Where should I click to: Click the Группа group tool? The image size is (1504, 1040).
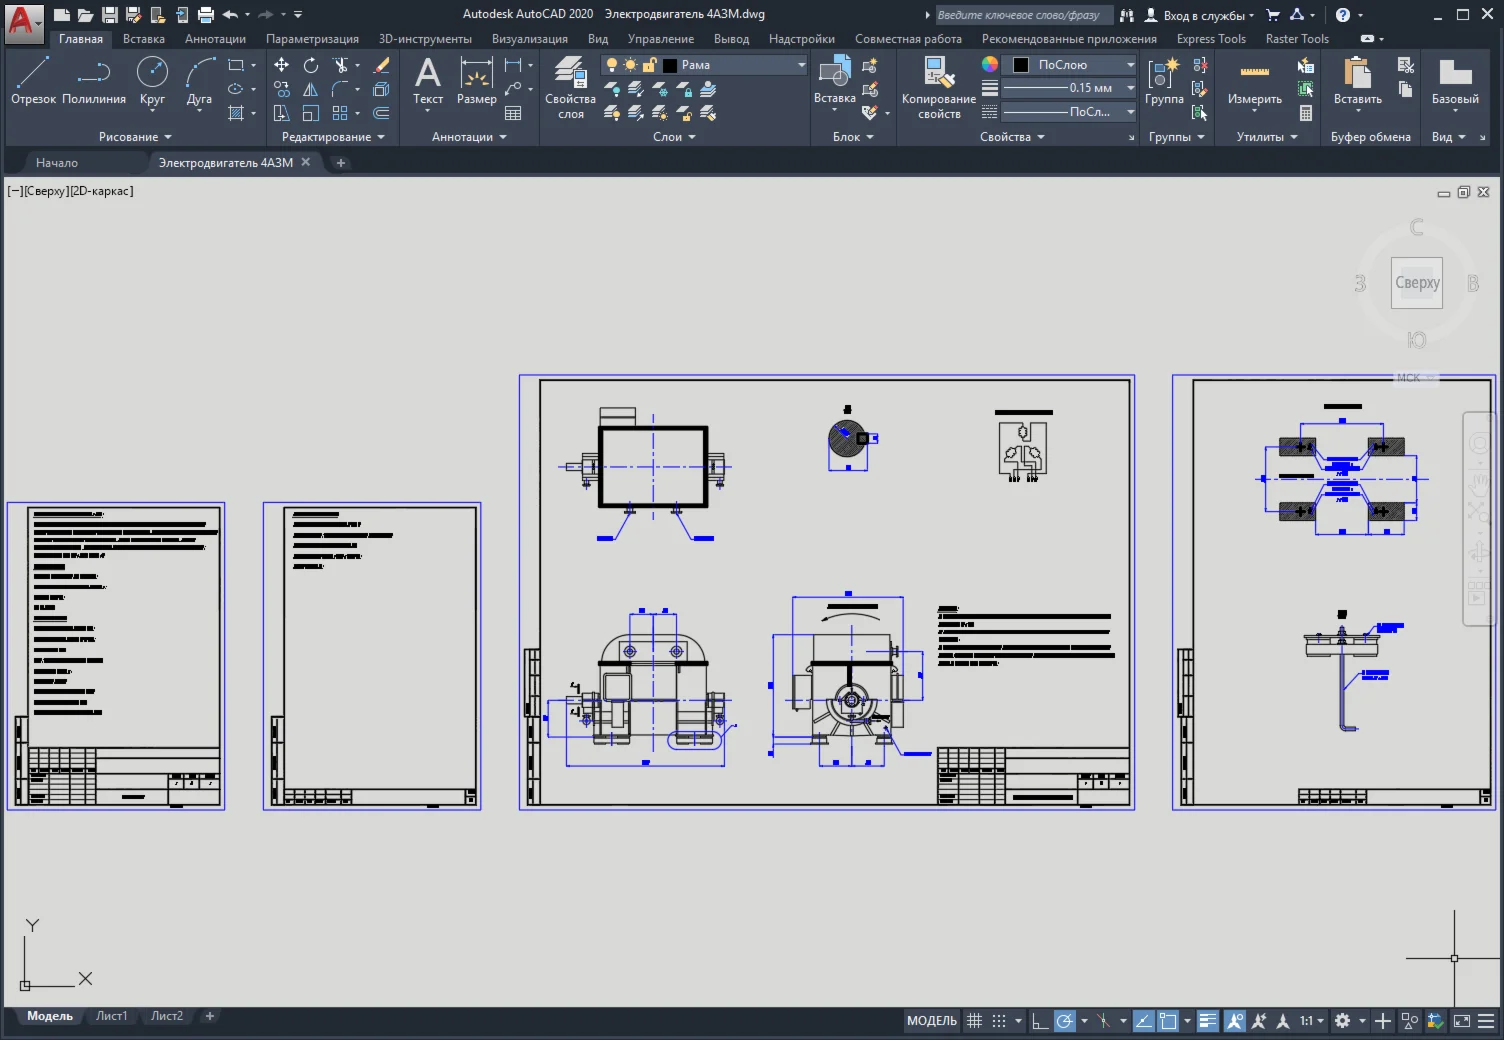point(1164,80)
